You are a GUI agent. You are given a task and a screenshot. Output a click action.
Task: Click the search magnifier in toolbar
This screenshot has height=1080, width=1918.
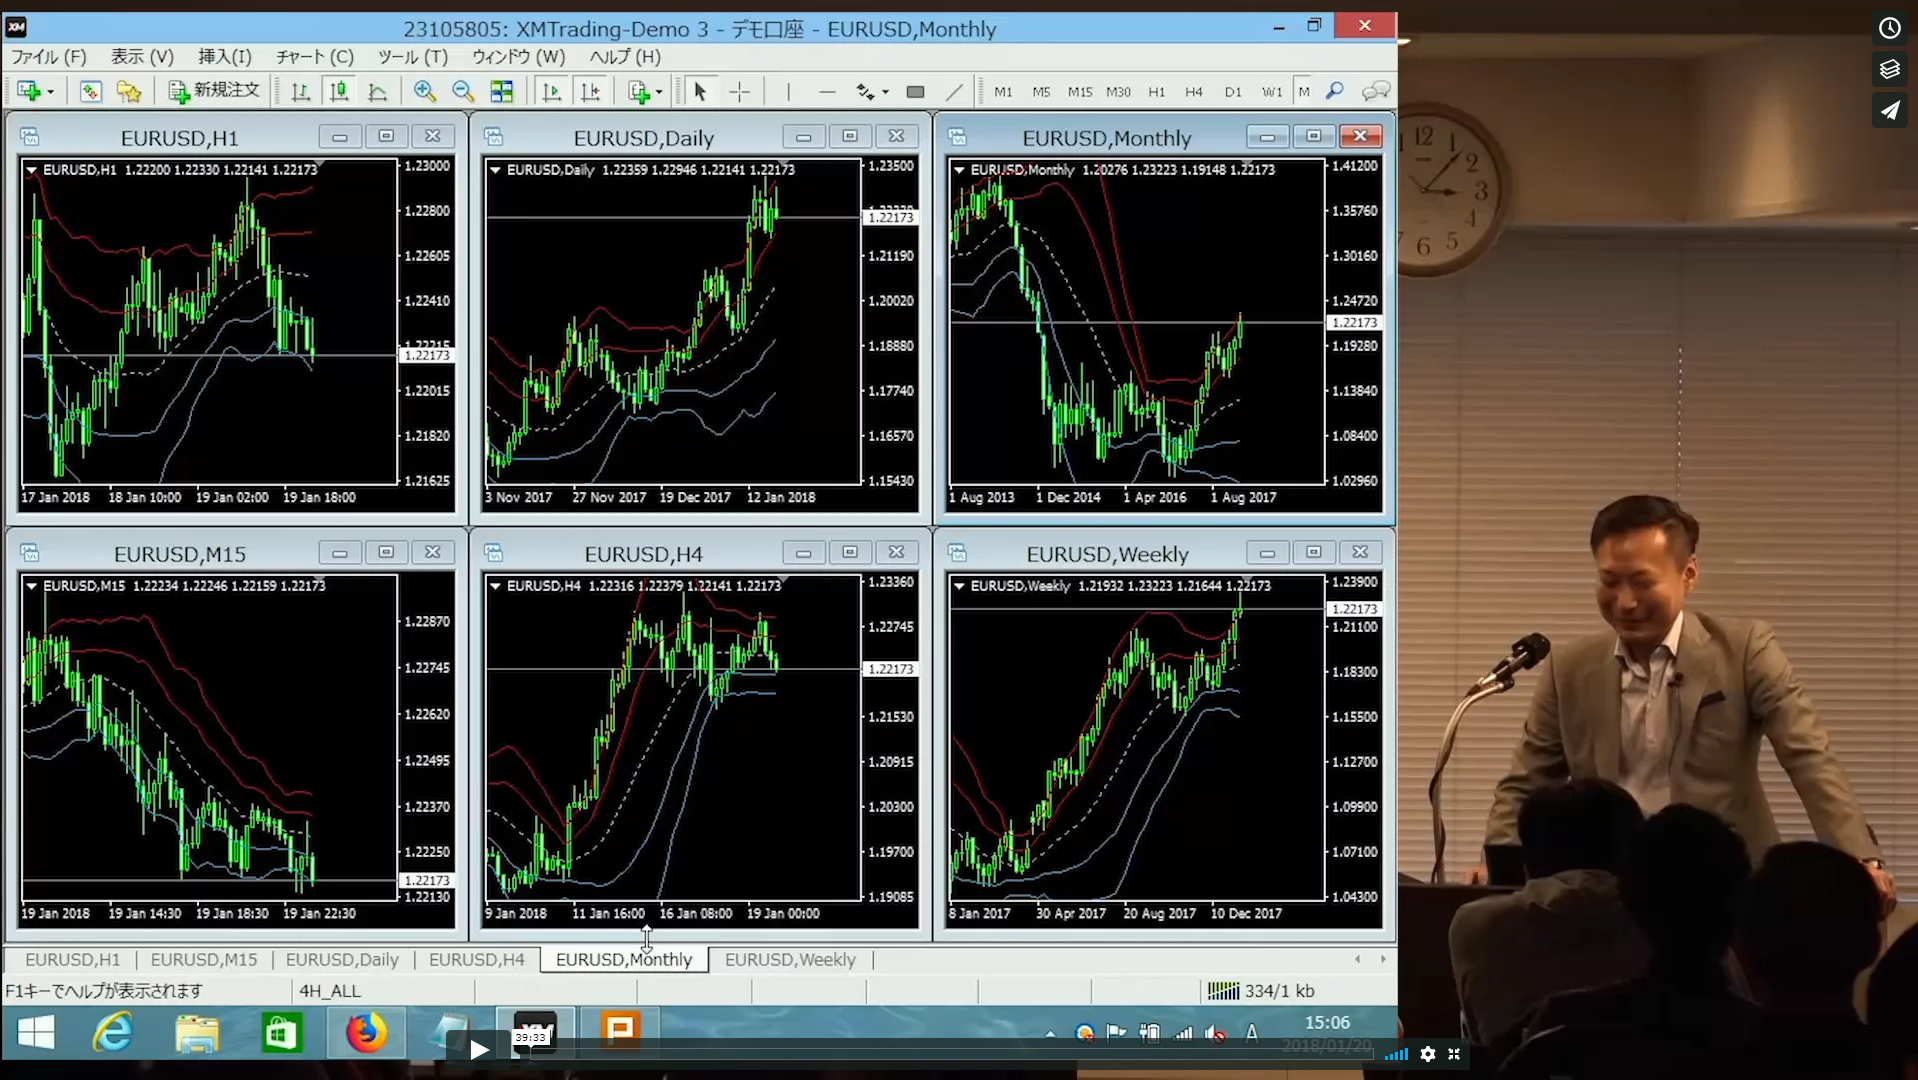[1334, 92]
